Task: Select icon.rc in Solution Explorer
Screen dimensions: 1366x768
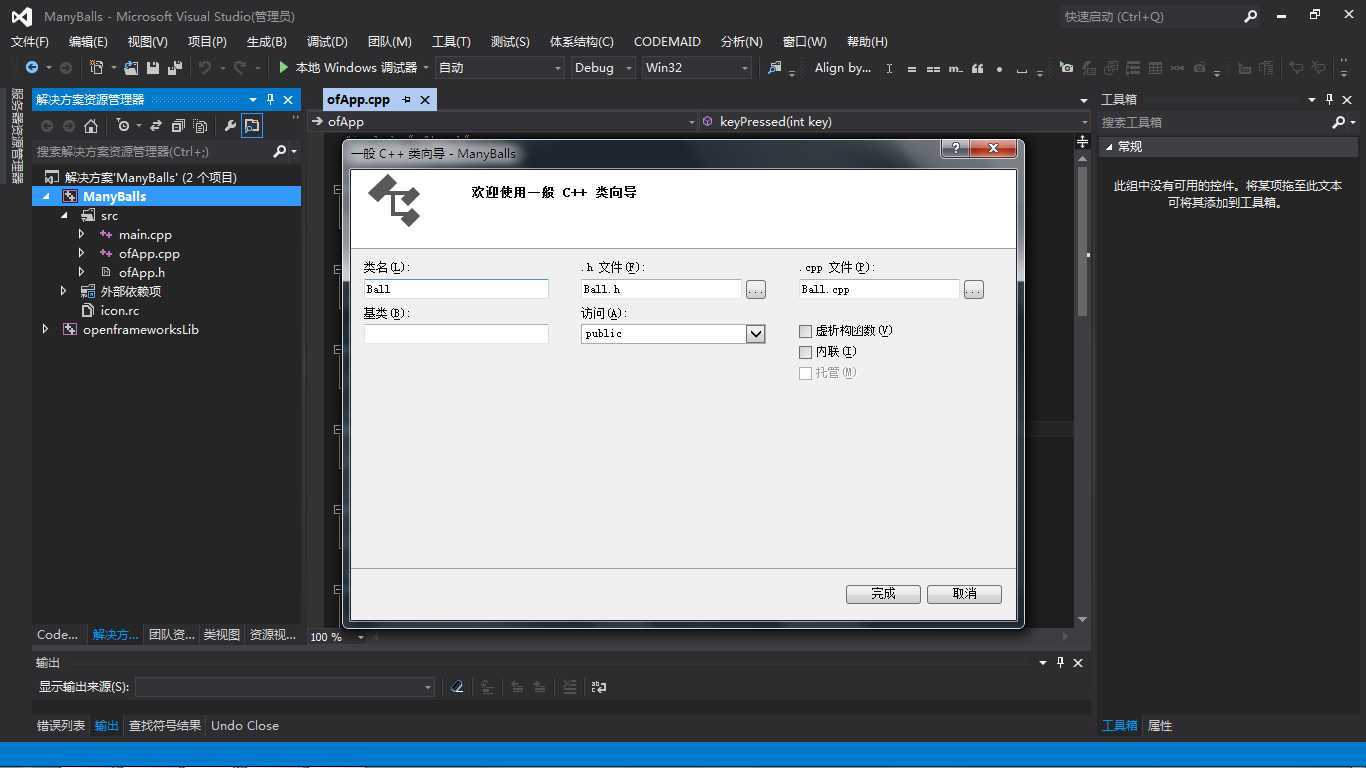Action: point(120,310)
